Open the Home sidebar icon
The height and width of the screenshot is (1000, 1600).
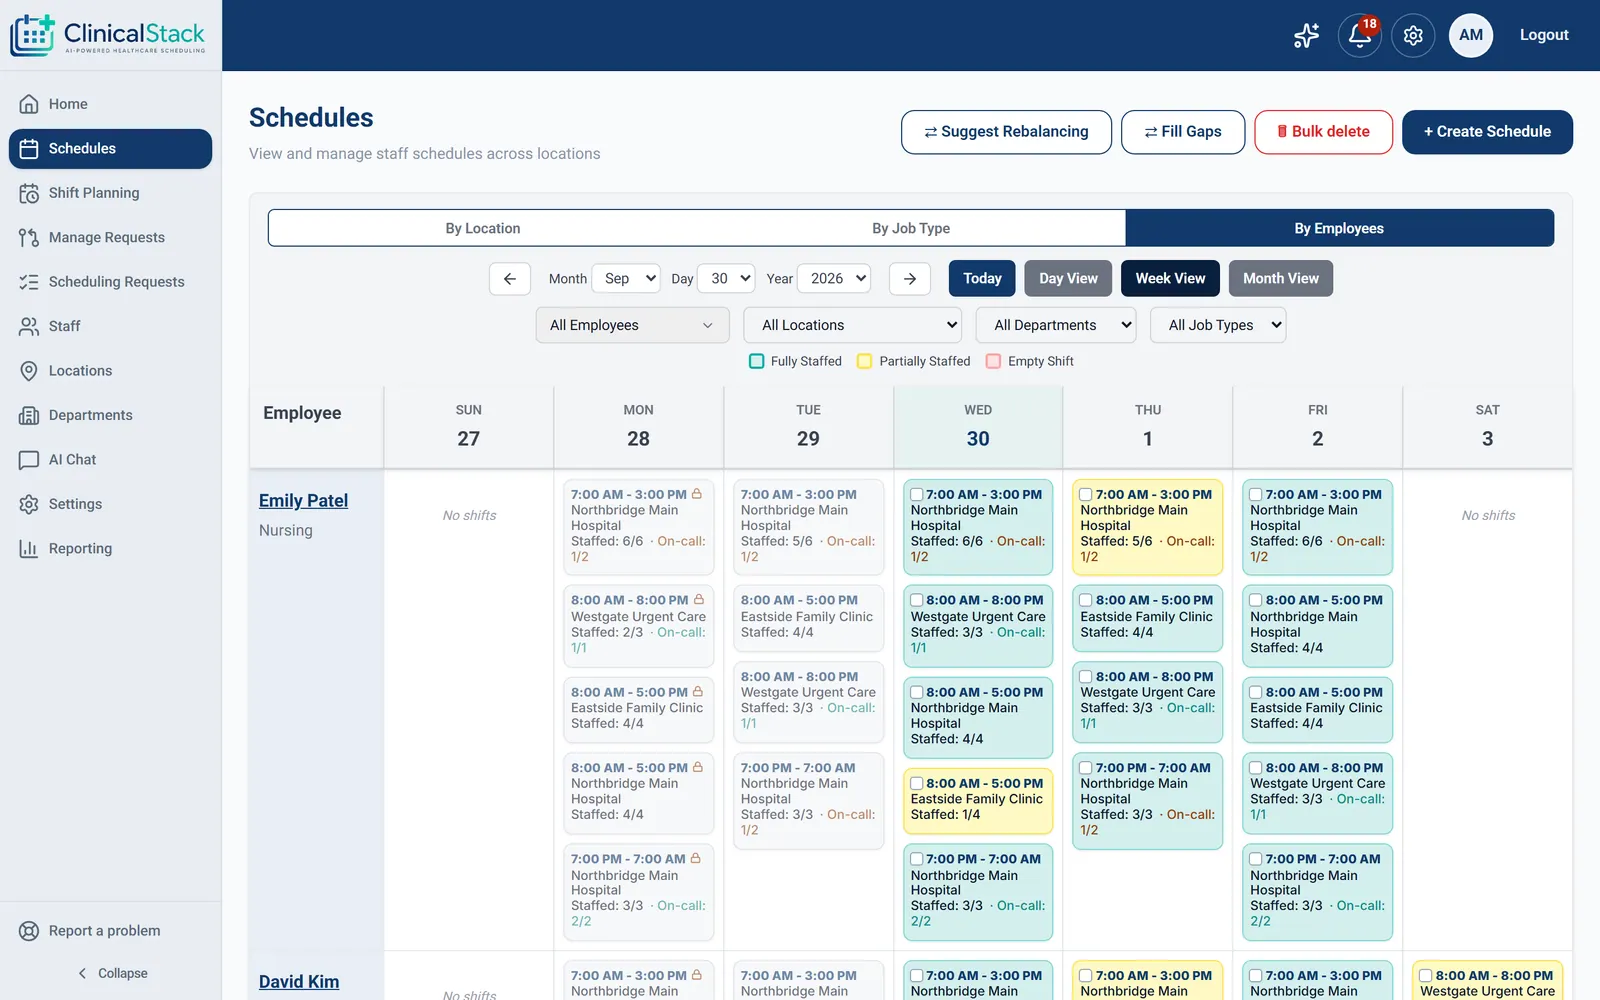coord(29,104)
